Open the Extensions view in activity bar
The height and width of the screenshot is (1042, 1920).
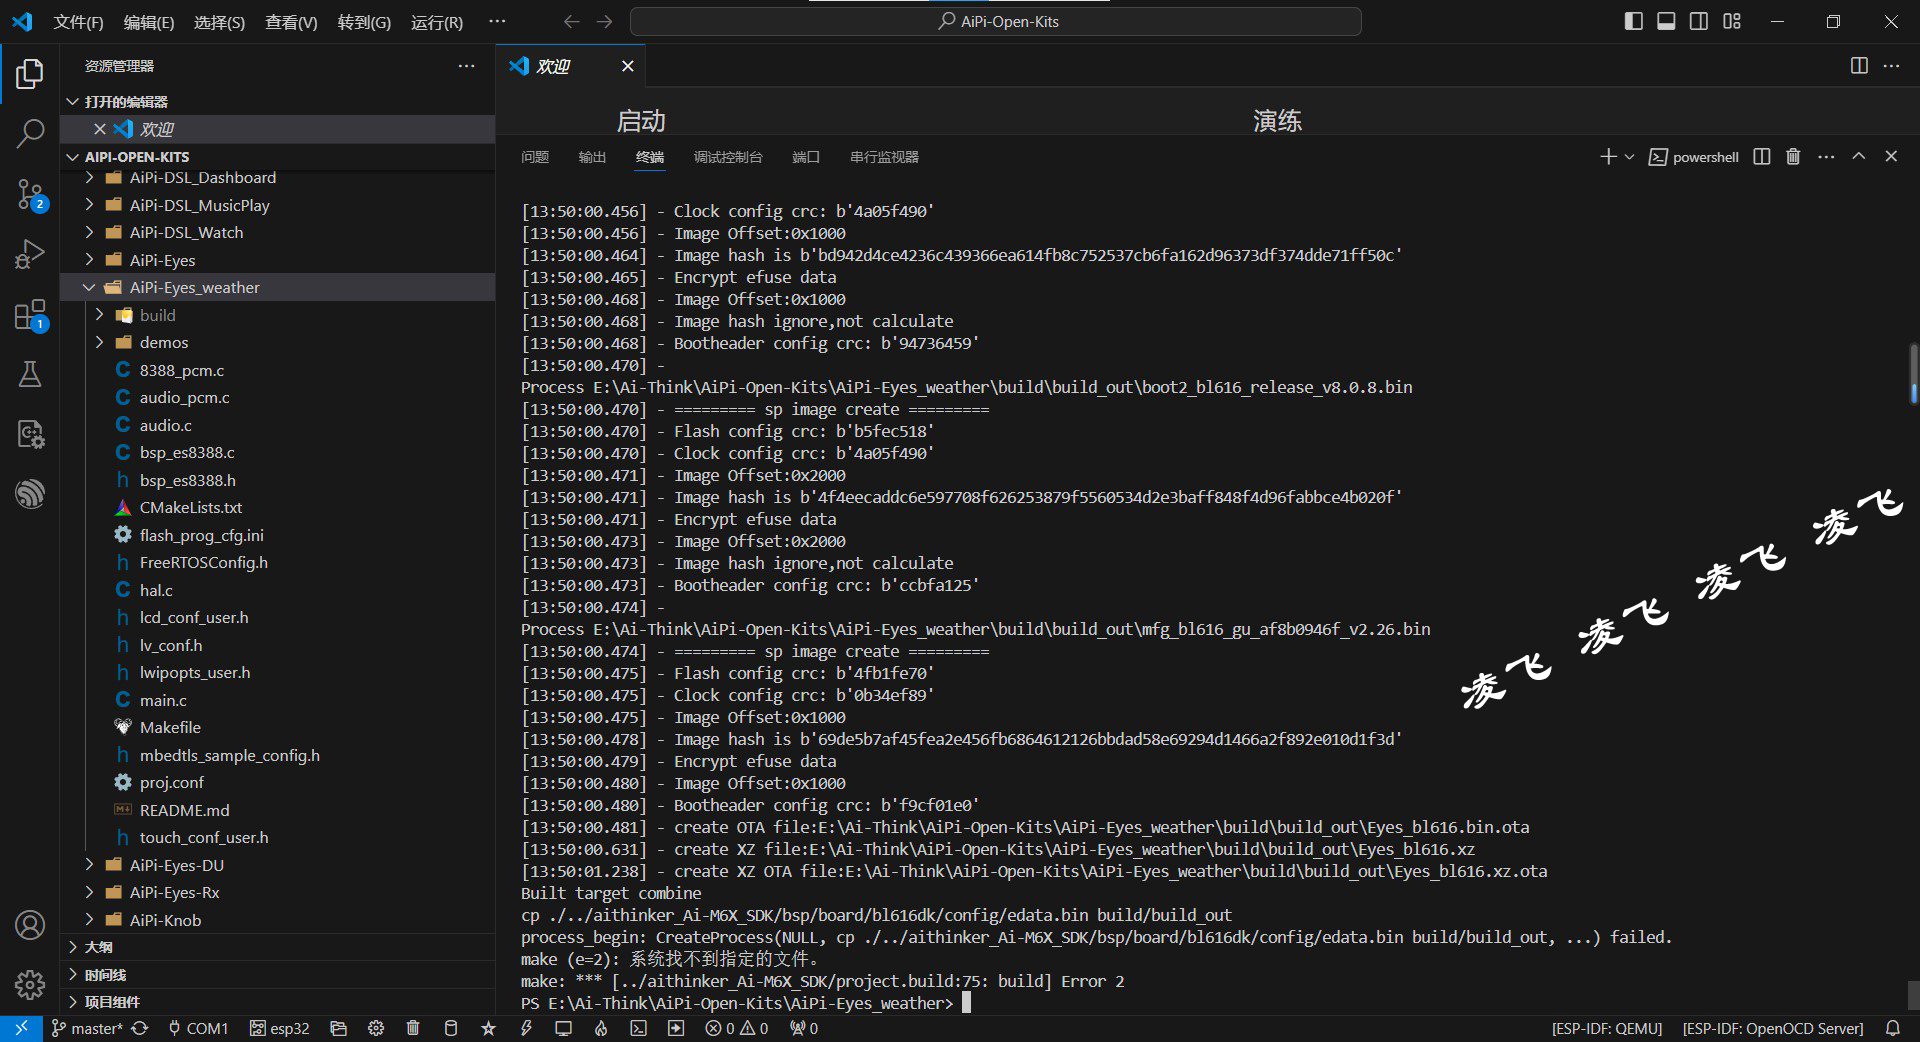point(30,314)
